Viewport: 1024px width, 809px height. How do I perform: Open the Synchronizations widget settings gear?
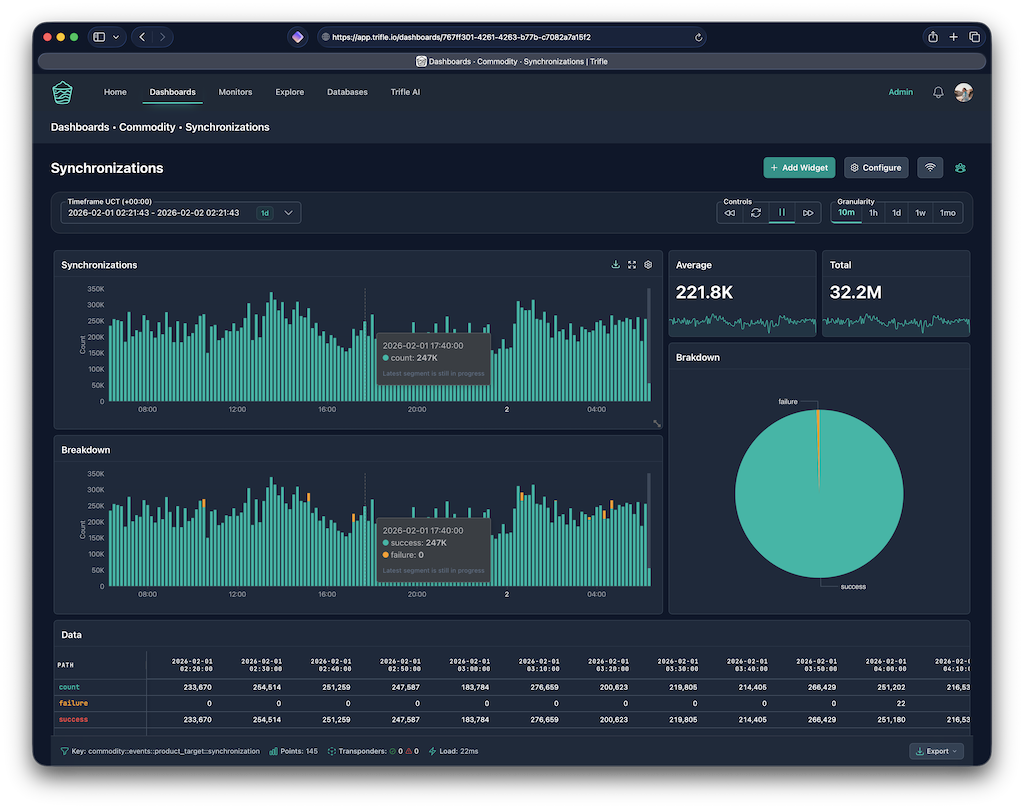click(648, 264)
